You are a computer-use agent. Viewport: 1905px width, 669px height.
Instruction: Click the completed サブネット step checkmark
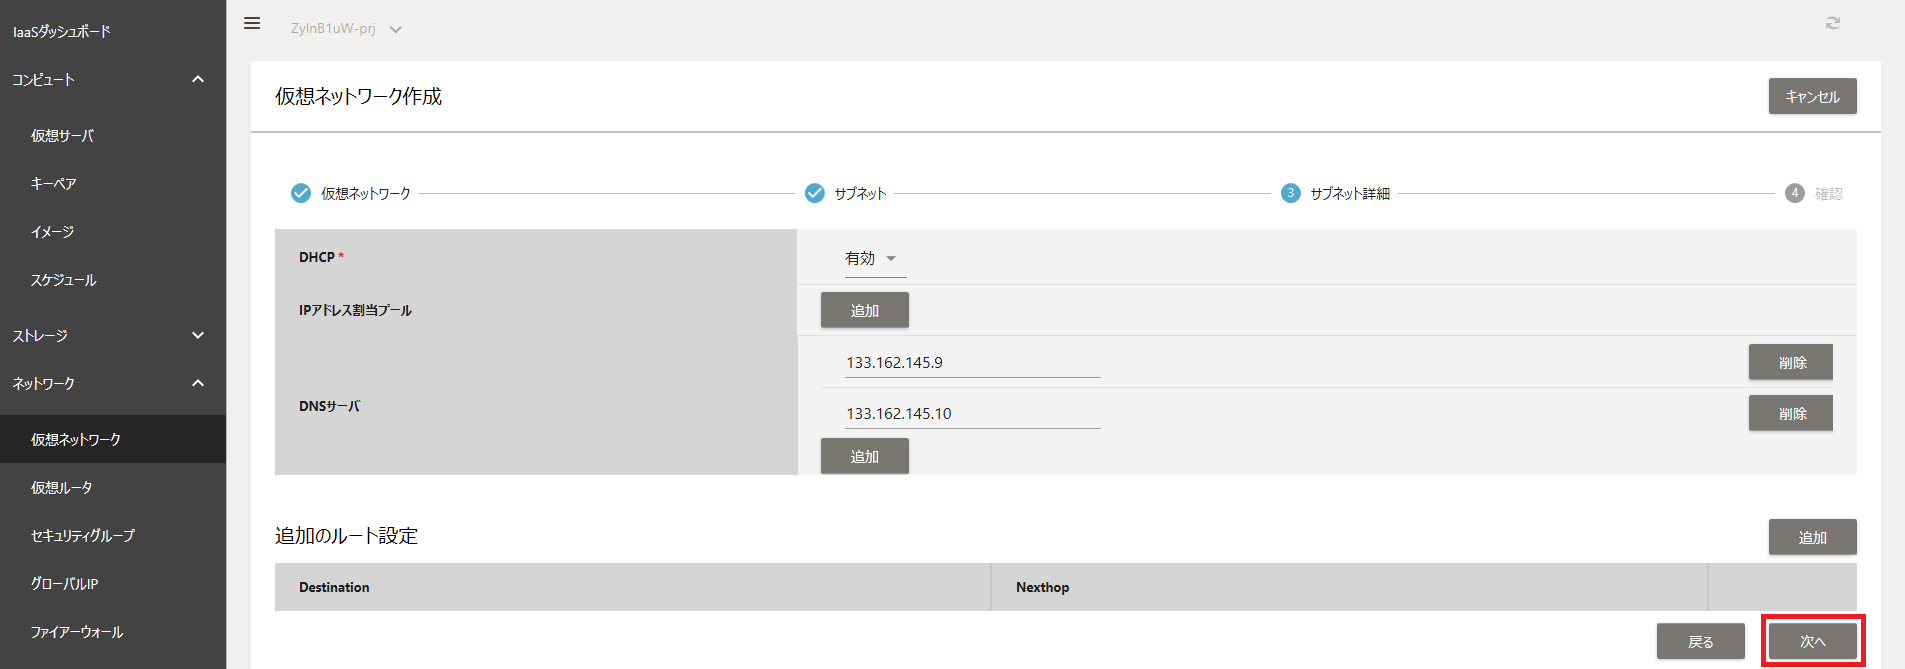(x=815, y=193)
